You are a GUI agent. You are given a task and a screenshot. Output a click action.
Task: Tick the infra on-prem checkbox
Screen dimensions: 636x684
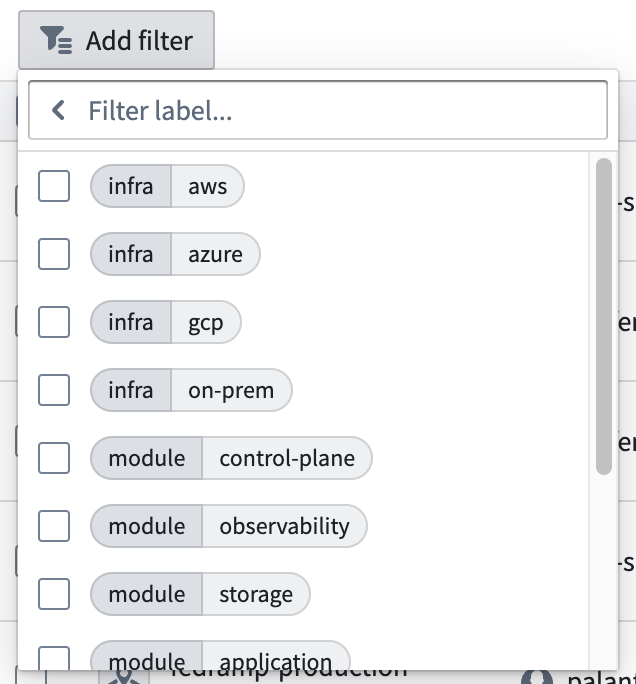point(54,390)
